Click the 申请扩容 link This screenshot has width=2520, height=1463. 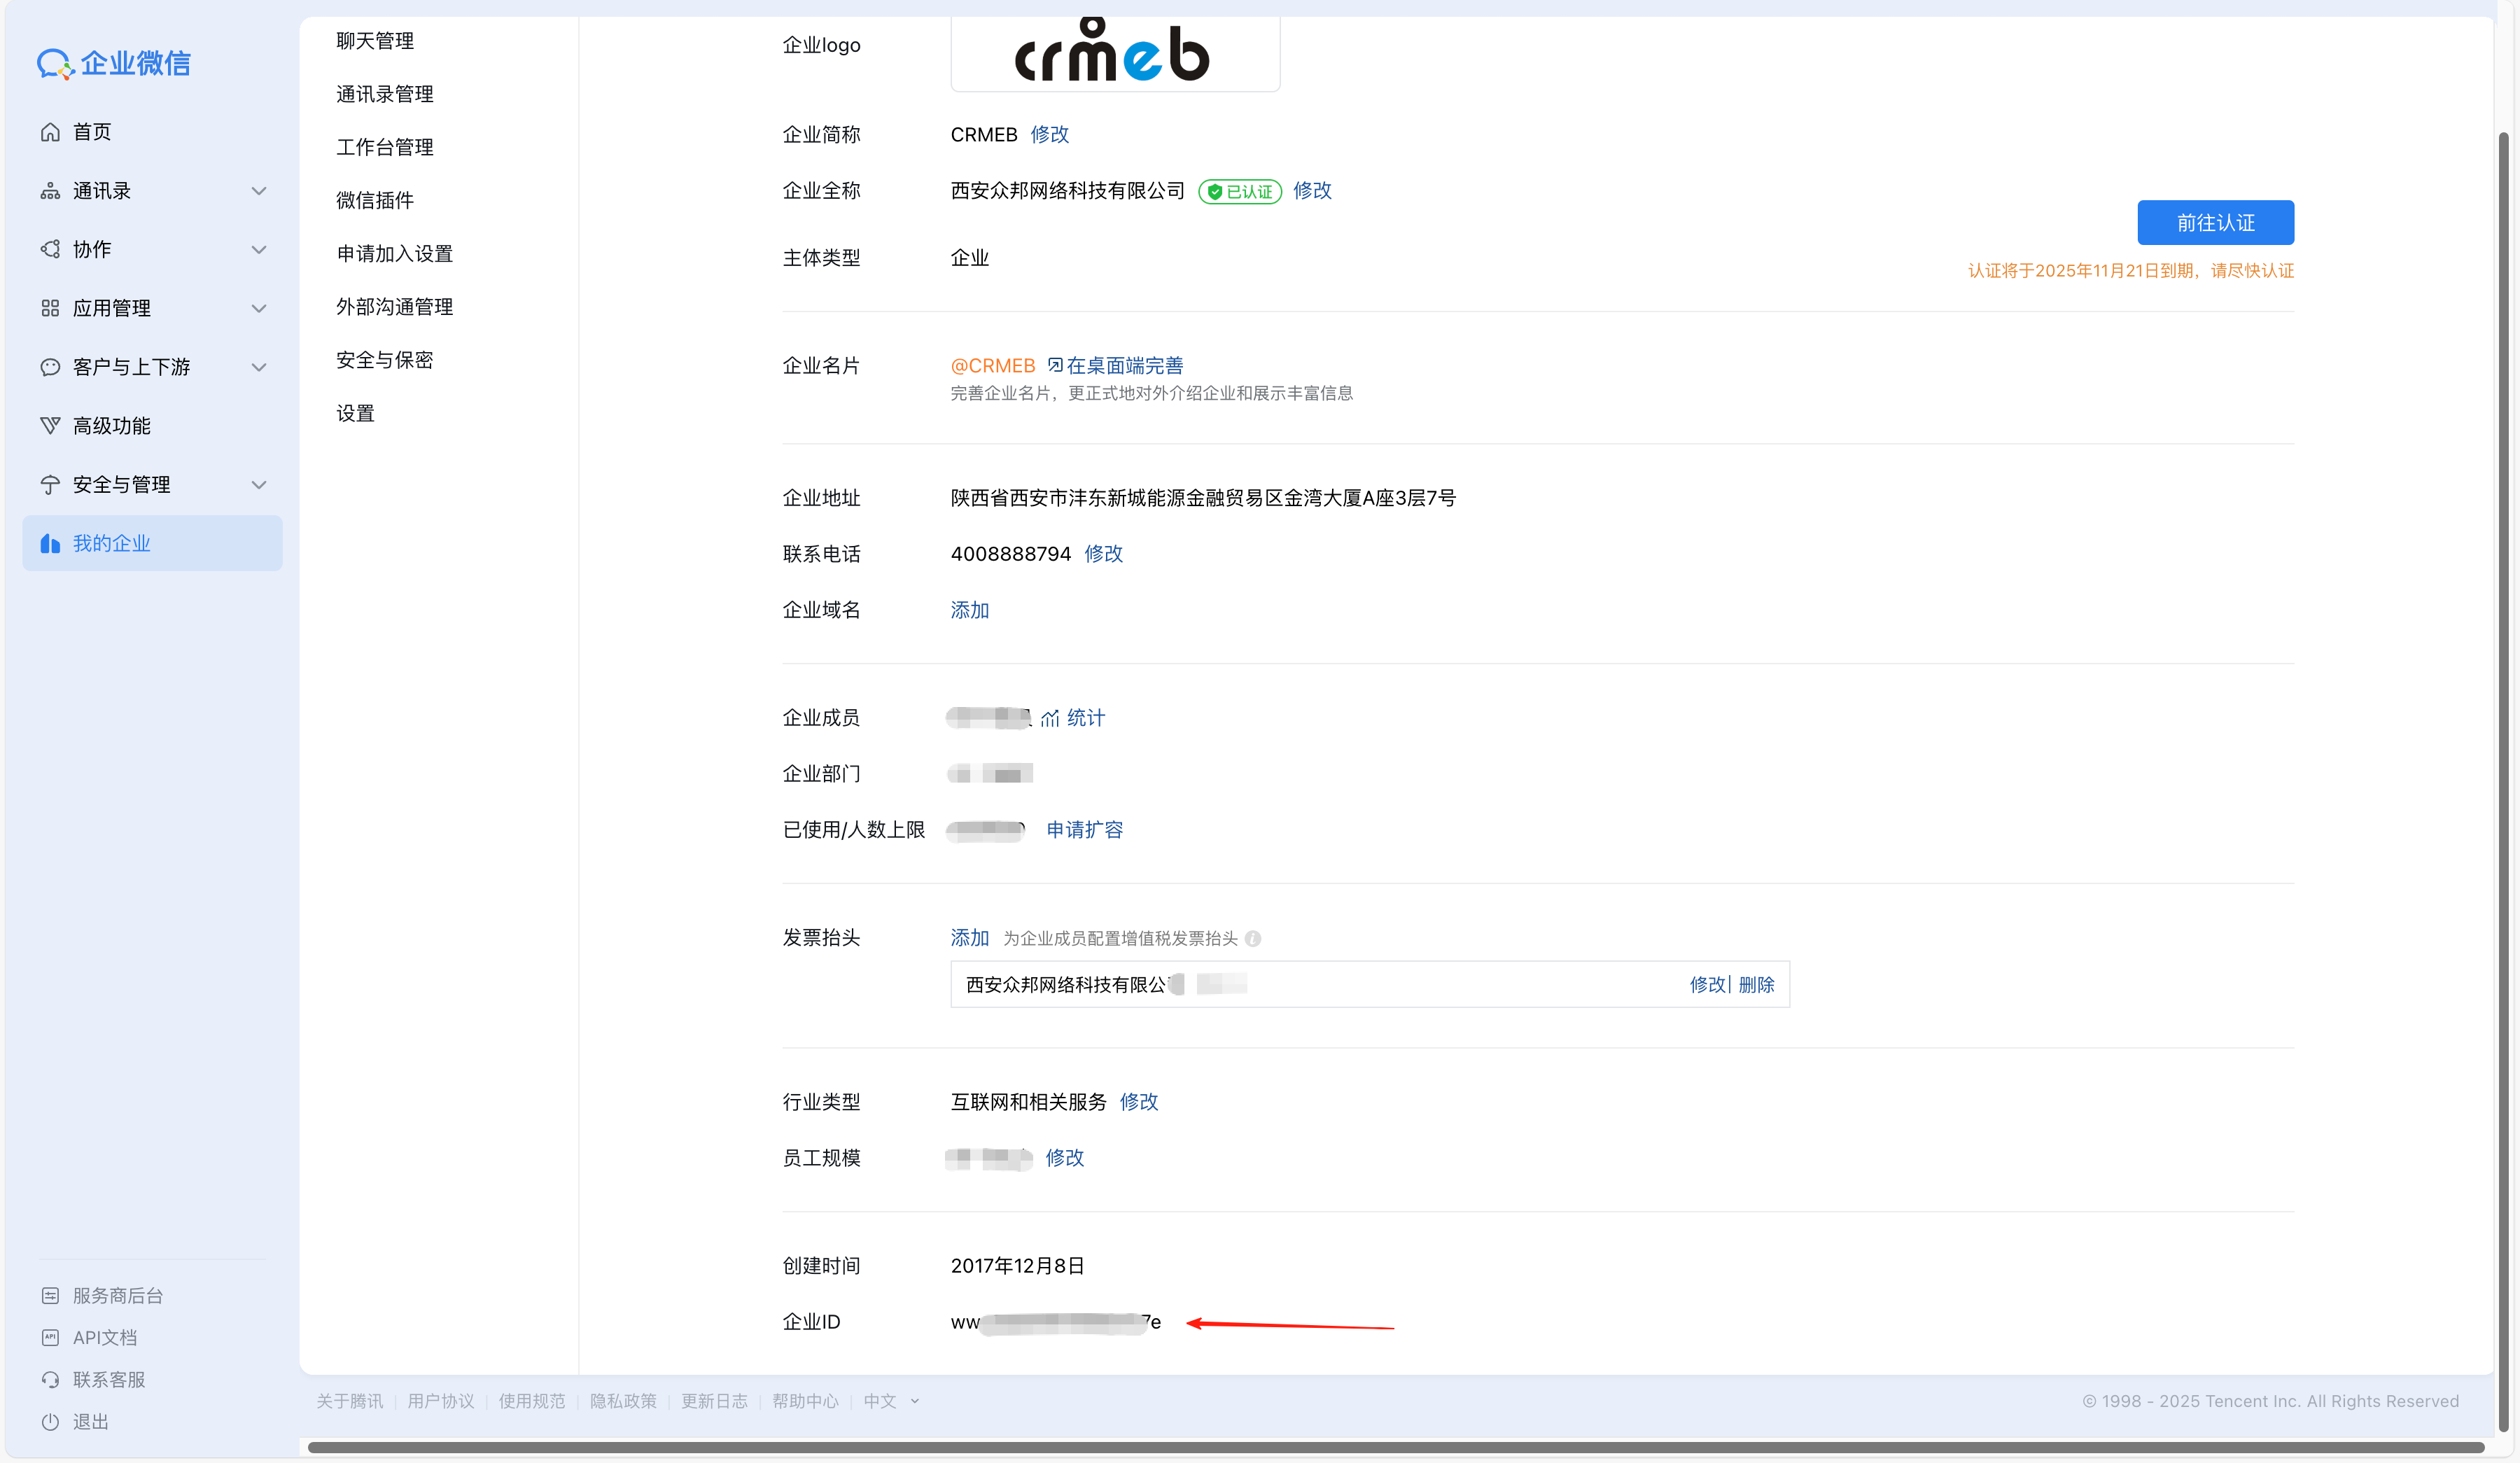click(x=1084, y=830)
